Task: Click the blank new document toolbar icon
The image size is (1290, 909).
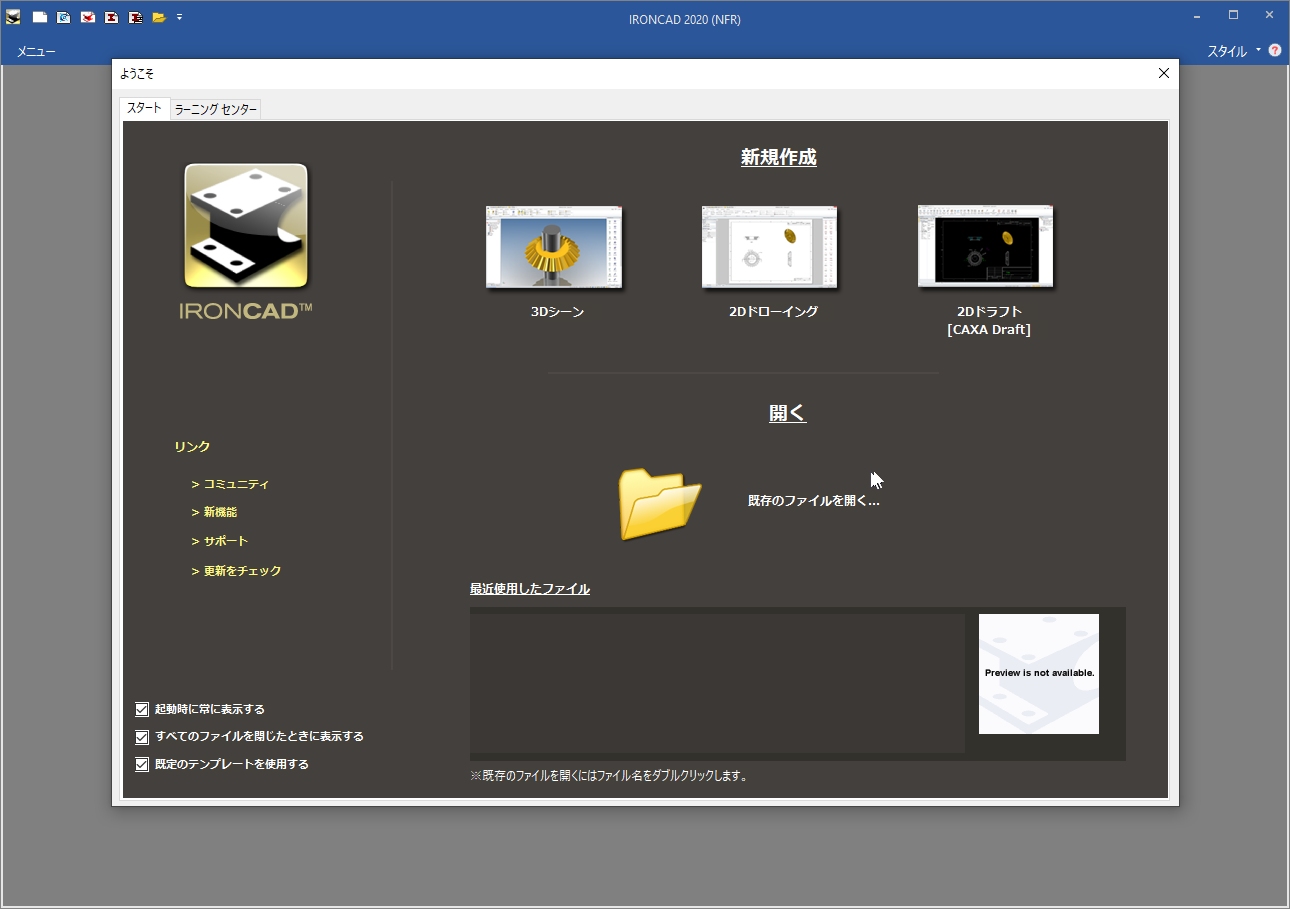Action: click(40, 17)
